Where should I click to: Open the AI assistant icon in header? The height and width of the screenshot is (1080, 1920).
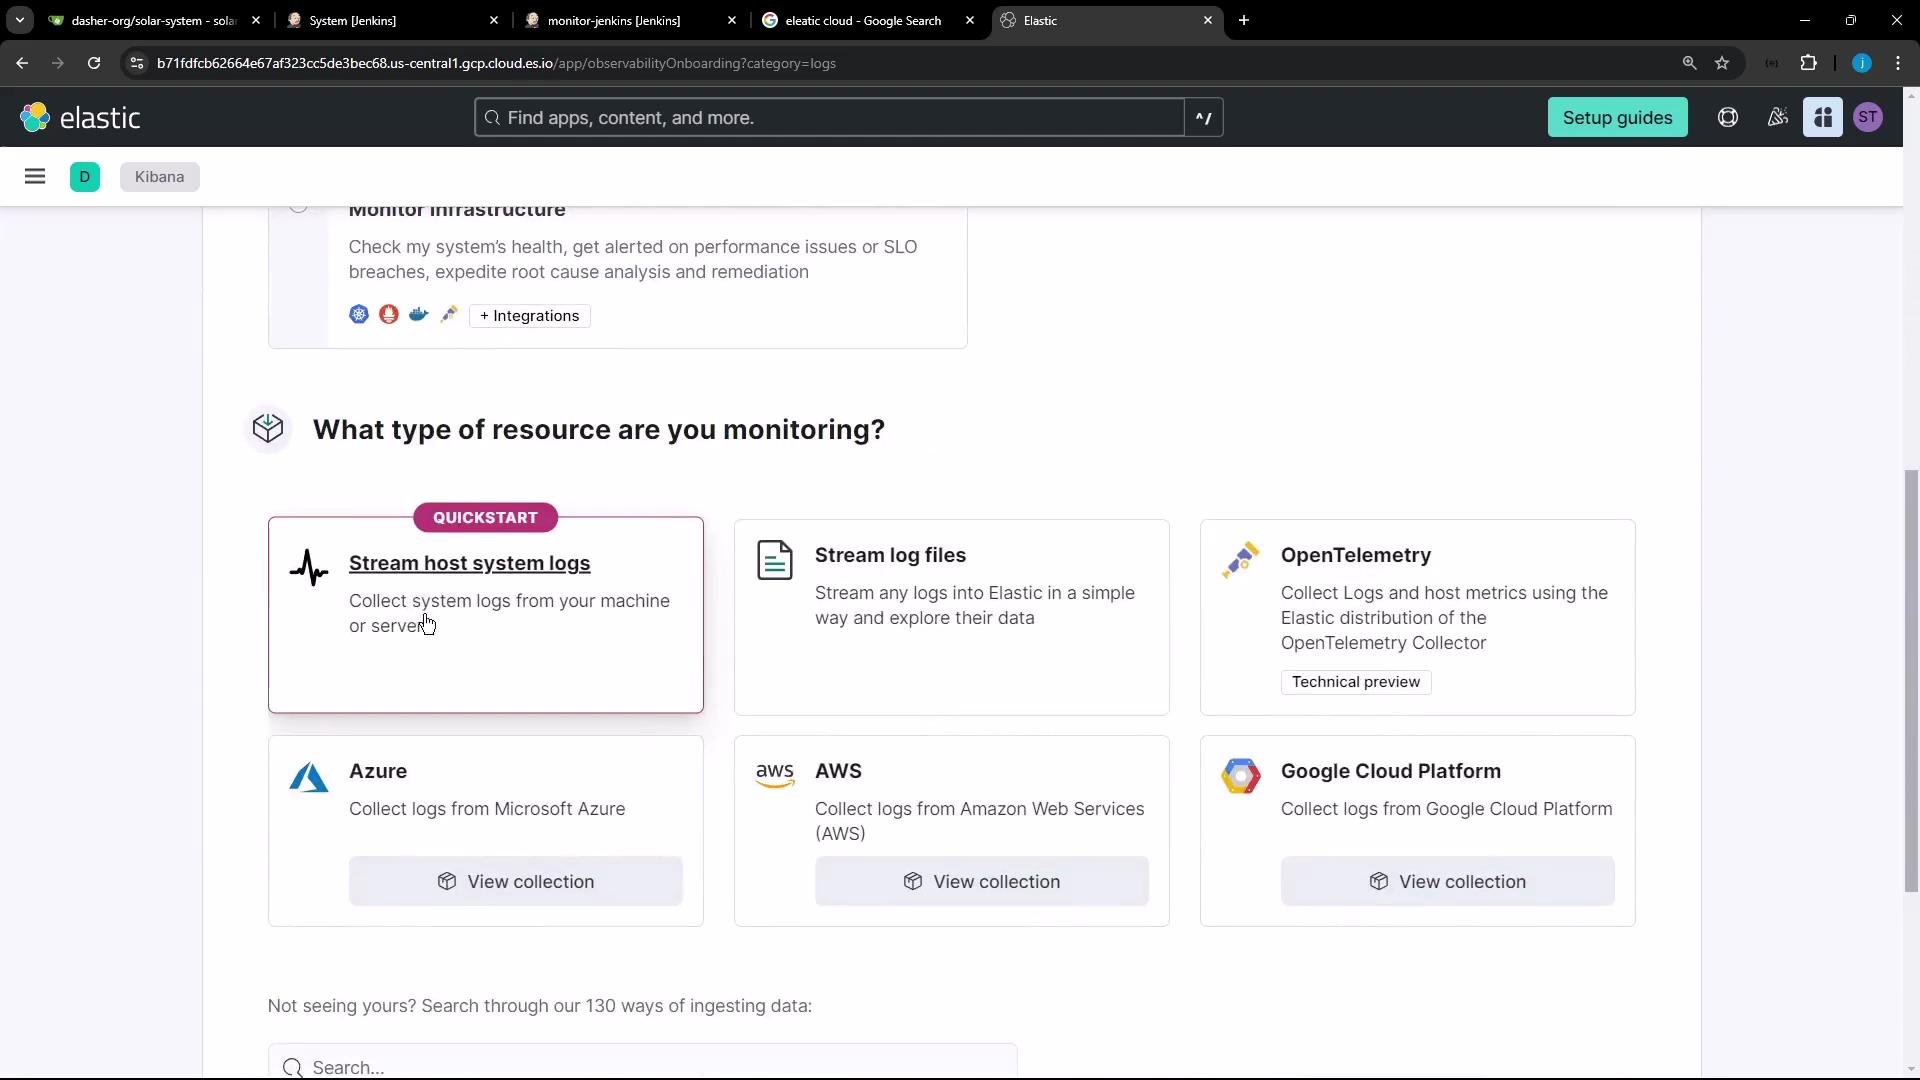(1823, 118)
